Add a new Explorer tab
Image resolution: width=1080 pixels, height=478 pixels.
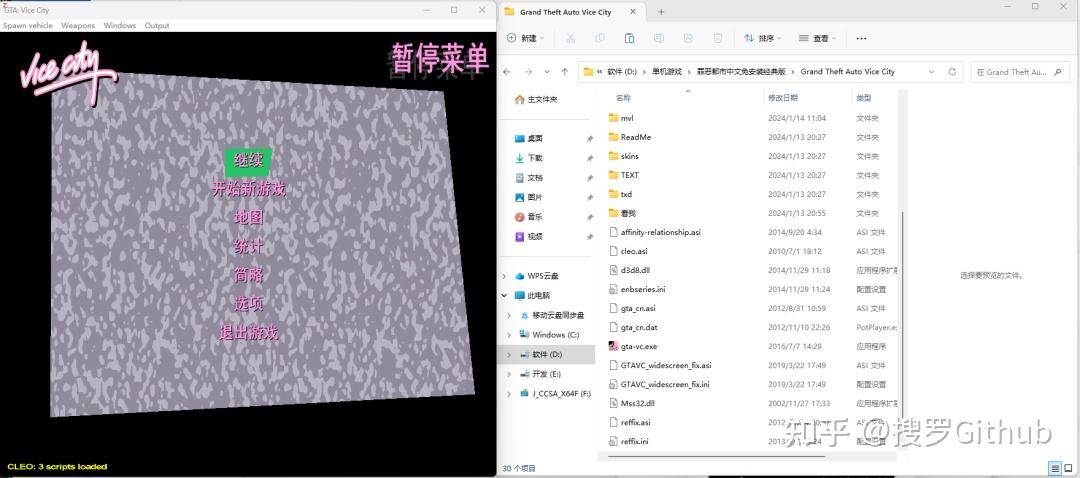point(661,12)
